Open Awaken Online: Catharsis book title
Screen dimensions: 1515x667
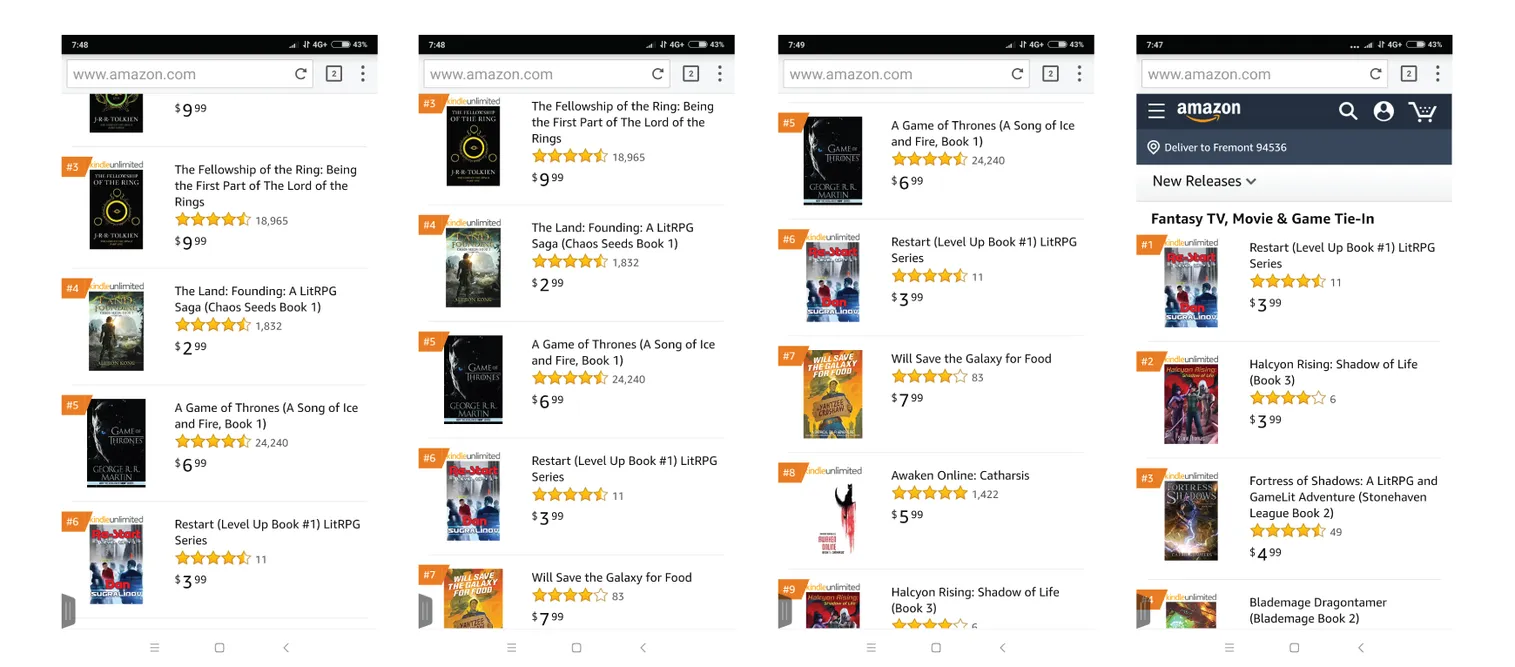(960, 476)
